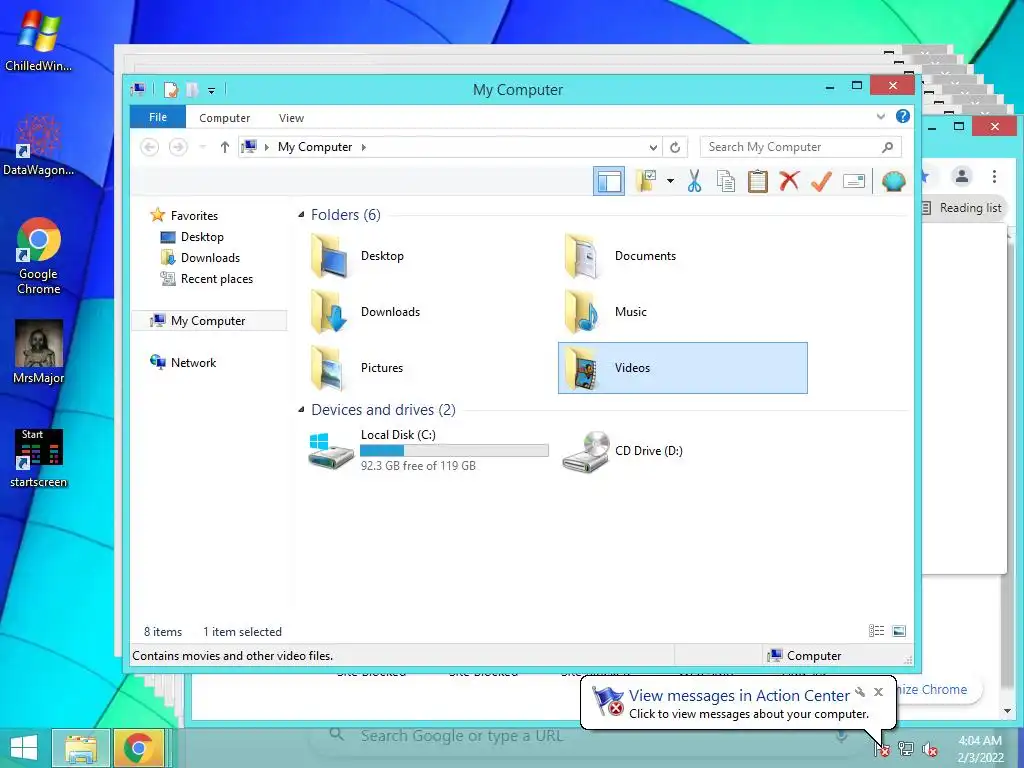Click the Refresh button in address bar
This screenshot has height=768, width=1024.
[x=675, y=147]
